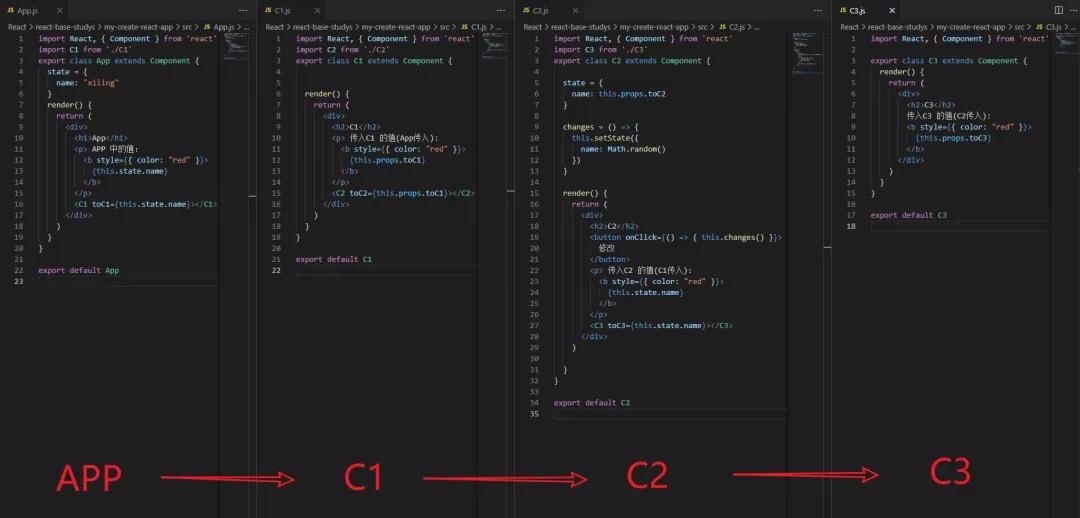The height and width of the screenshot is (518, 1080).
Task: Click the C1.js minimap preview
Action: tap(495, 45)
